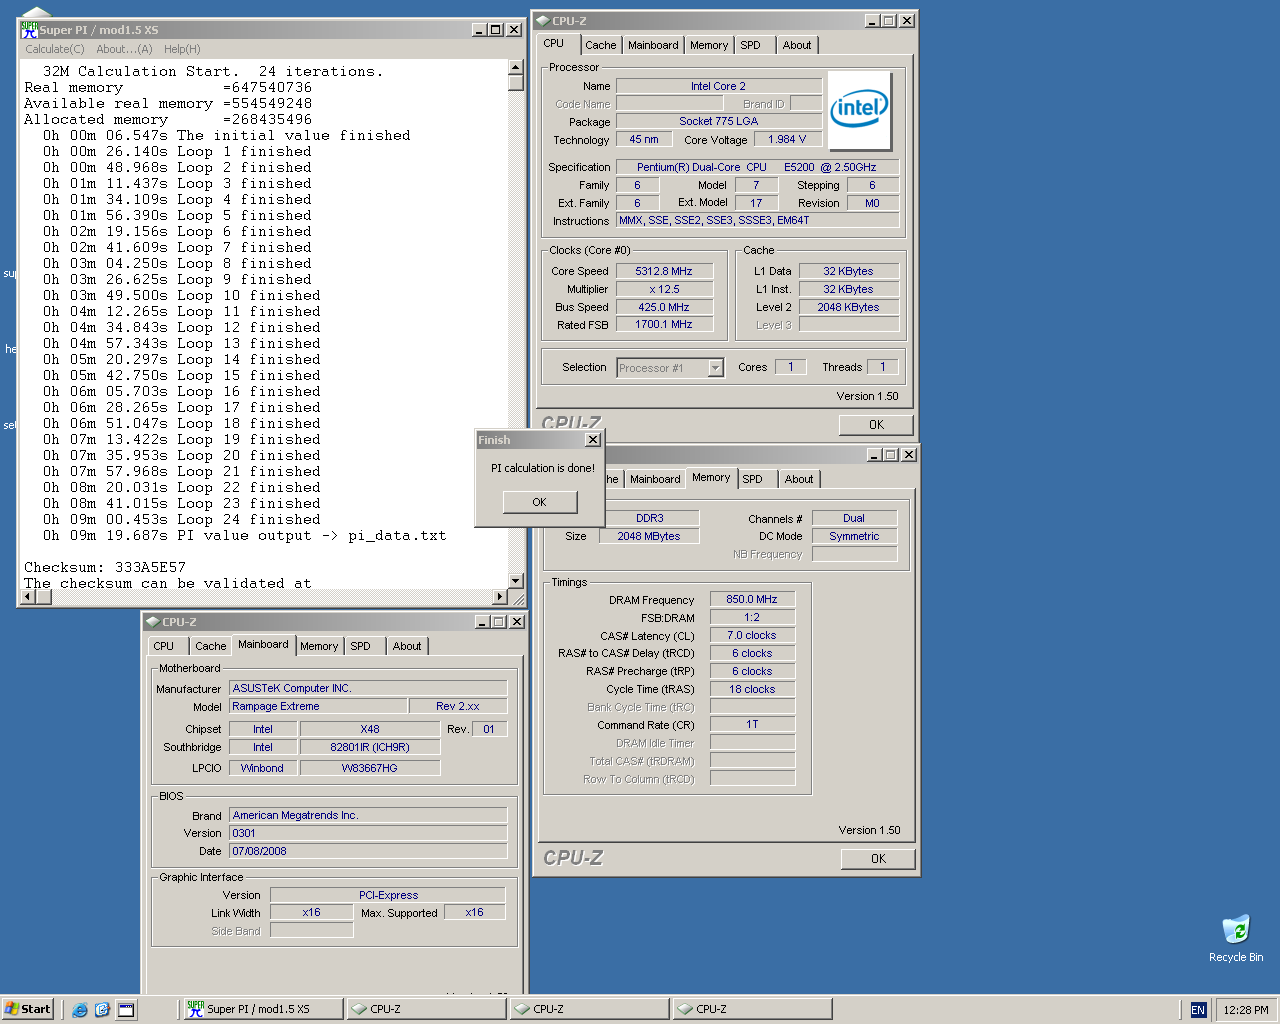
Task: Click the Checksum: 333A5E57 line
Action: pyautogui.click(x=105, y=567)
